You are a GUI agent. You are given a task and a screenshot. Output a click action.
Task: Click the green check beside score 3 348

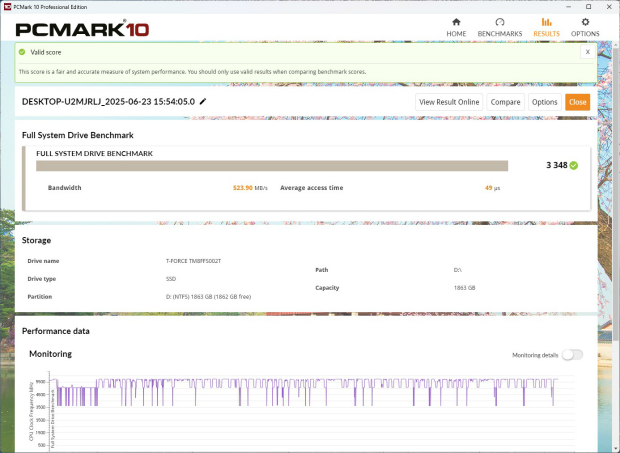point(574,165)
